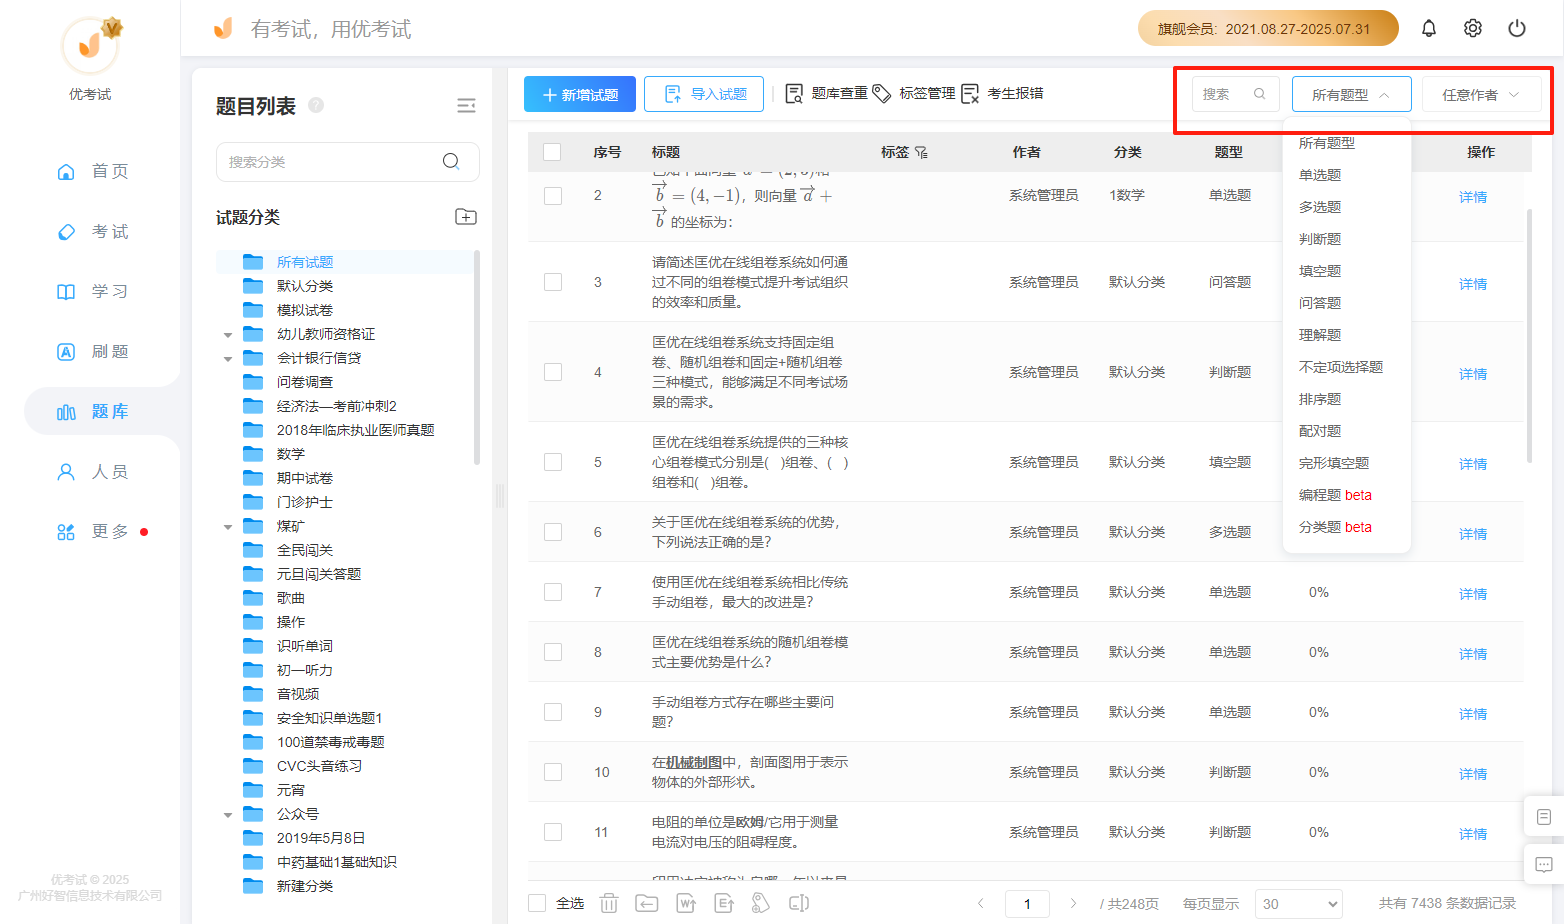Tick the header select-all checkbox
1564x924 pixels.
tap(552, 152)
